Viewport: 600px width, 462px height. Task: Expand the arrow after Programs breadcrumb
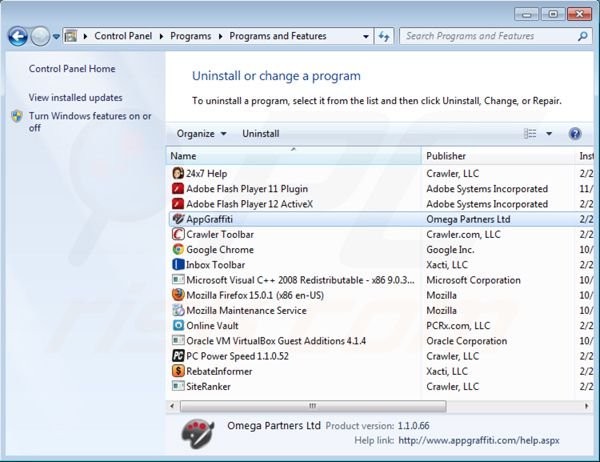[221, 36]
